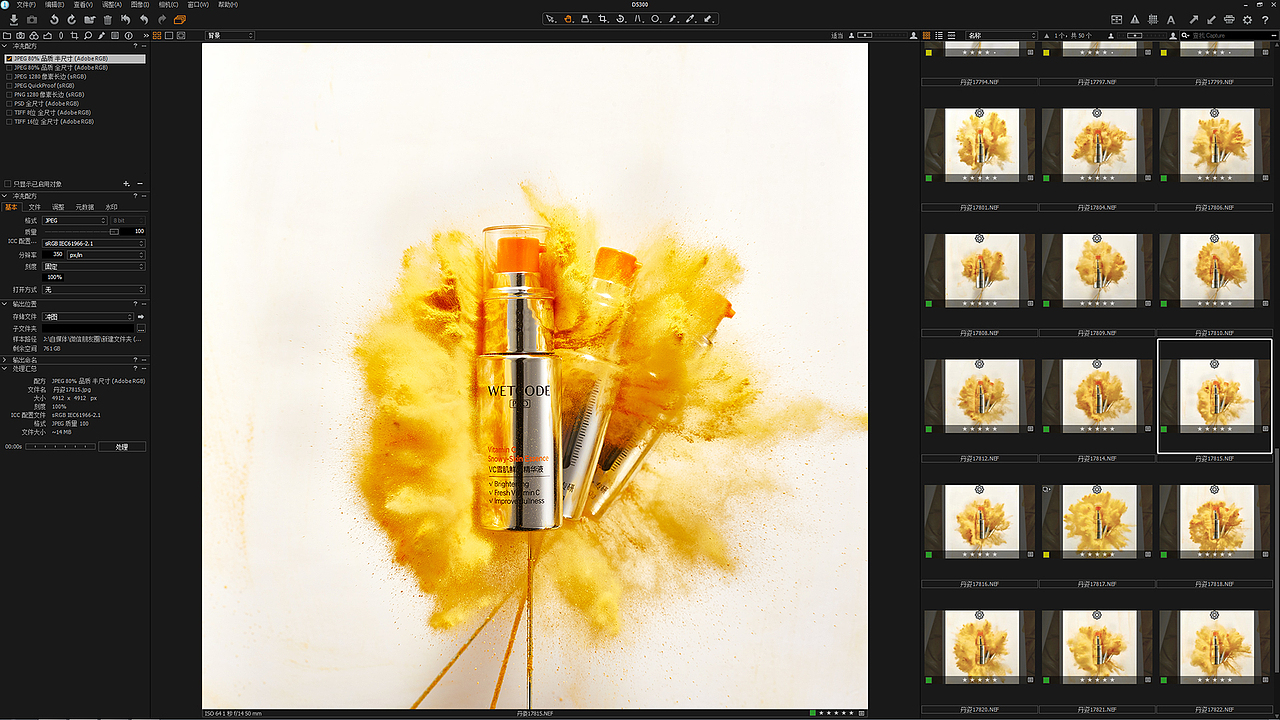
Task: Open the Capture camera tool tab
Action: (x=20, y=35)
